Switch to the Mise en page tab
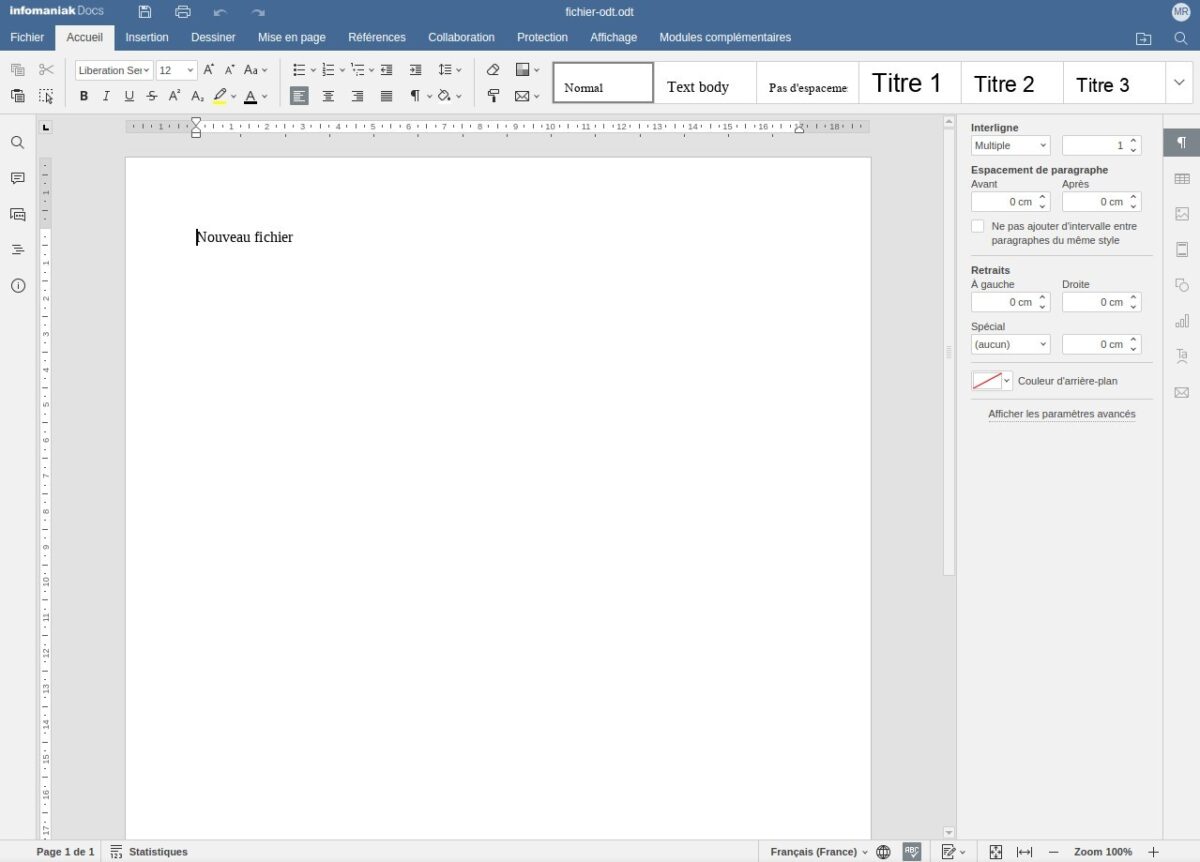The width and height of the screenshot is (1200, 862). point(292,38)
